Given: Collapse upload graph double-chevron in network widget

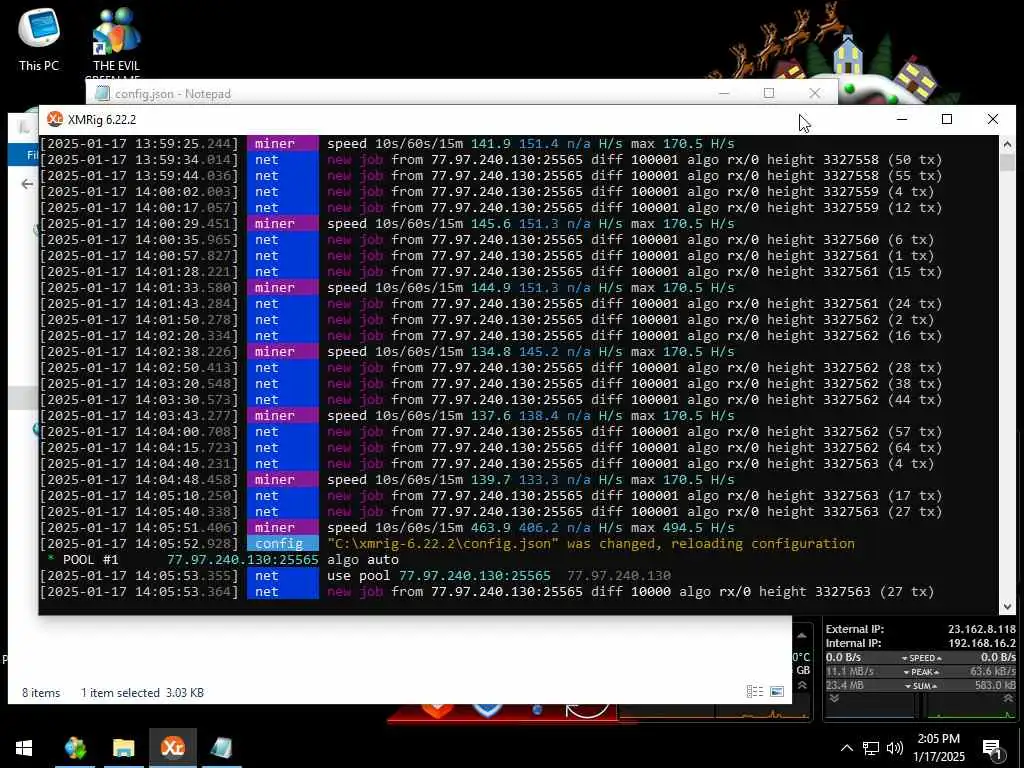Looking at the screenshot, I should (1008, 699).
